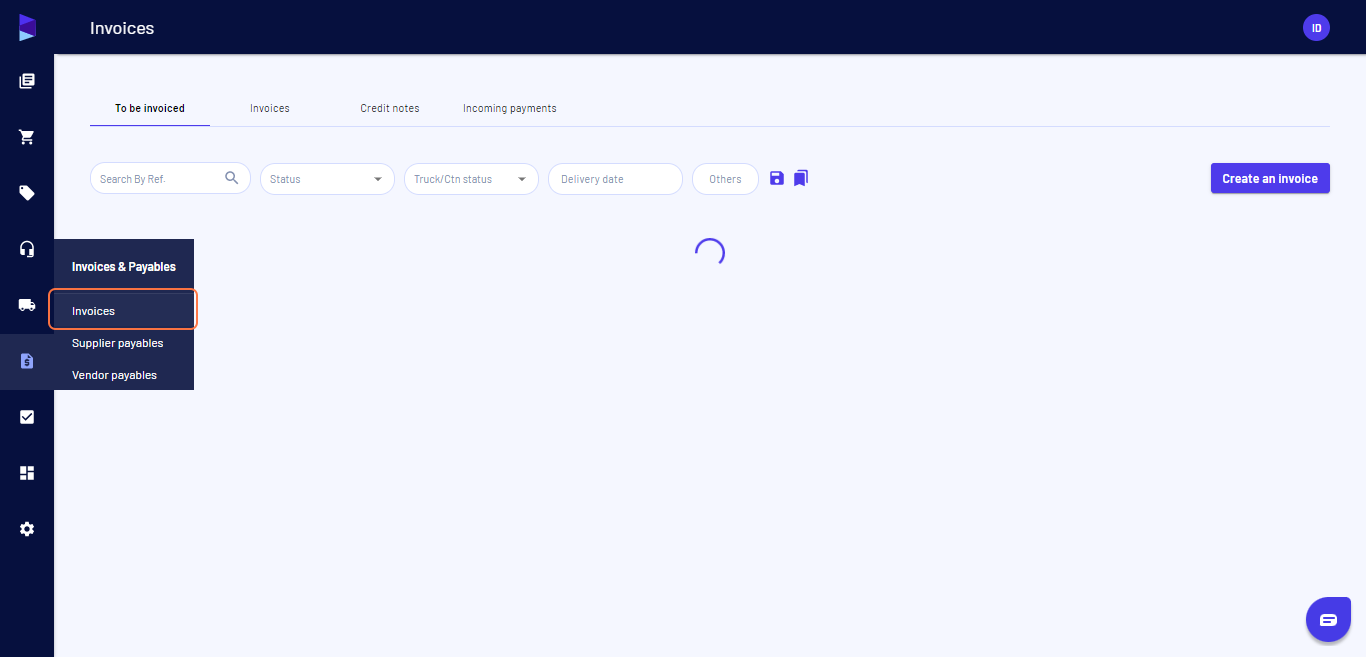Open the shopping cart sidebar icon
Viewport: 1366px width, 657px height.
[27, 137]
